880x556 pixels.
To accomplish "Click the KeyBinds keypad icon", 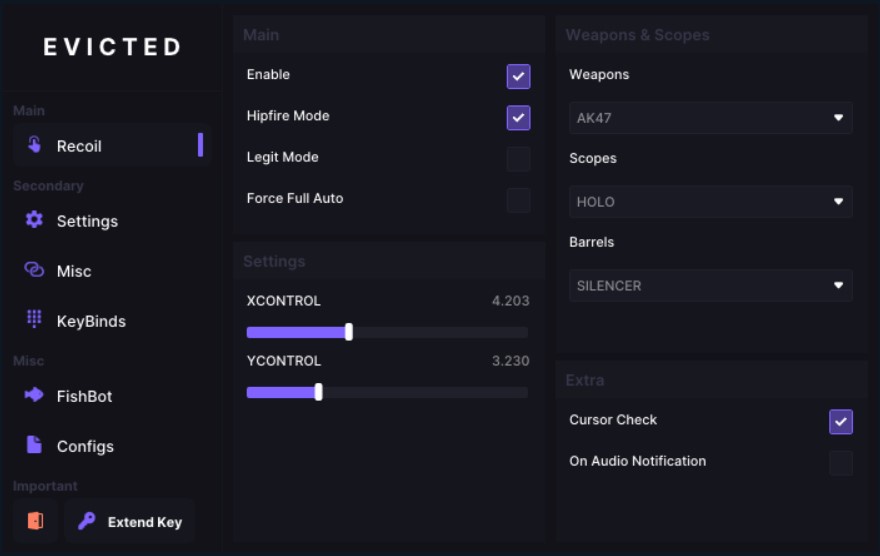I will (x=35, y=320).
